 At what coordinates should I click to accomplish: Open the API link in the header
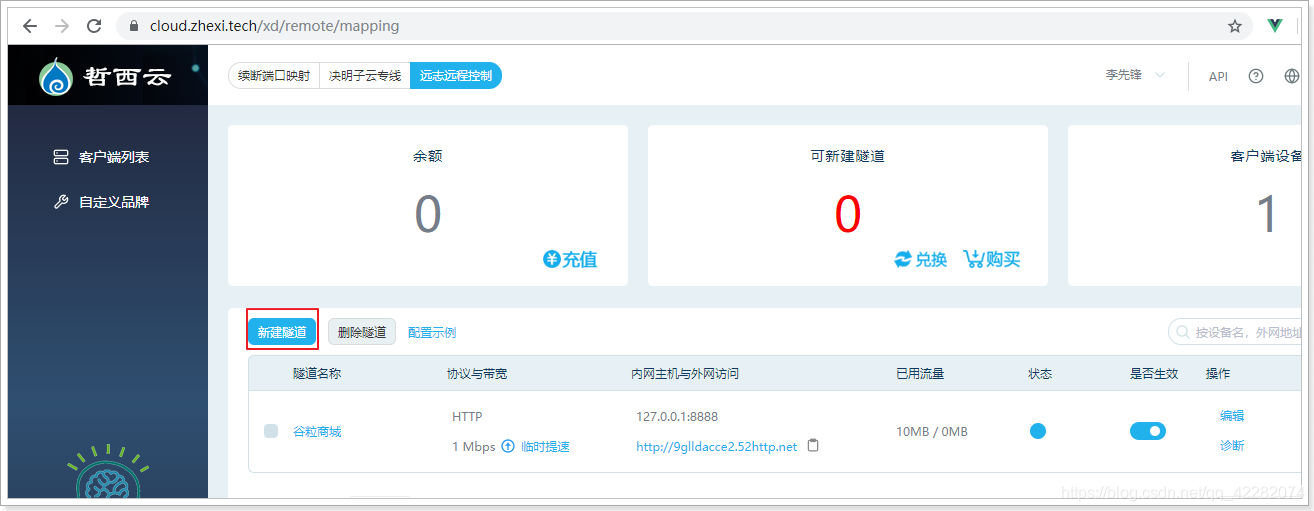click(1218, 76)
